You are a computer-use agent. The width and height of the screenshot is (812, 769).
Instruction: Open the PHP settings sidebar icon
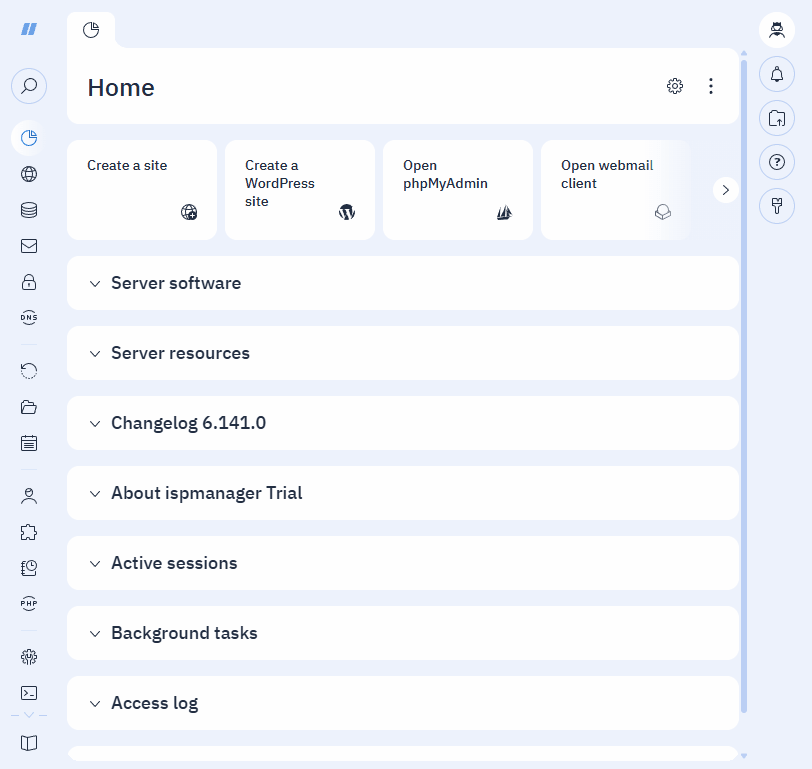pos(29,603)
